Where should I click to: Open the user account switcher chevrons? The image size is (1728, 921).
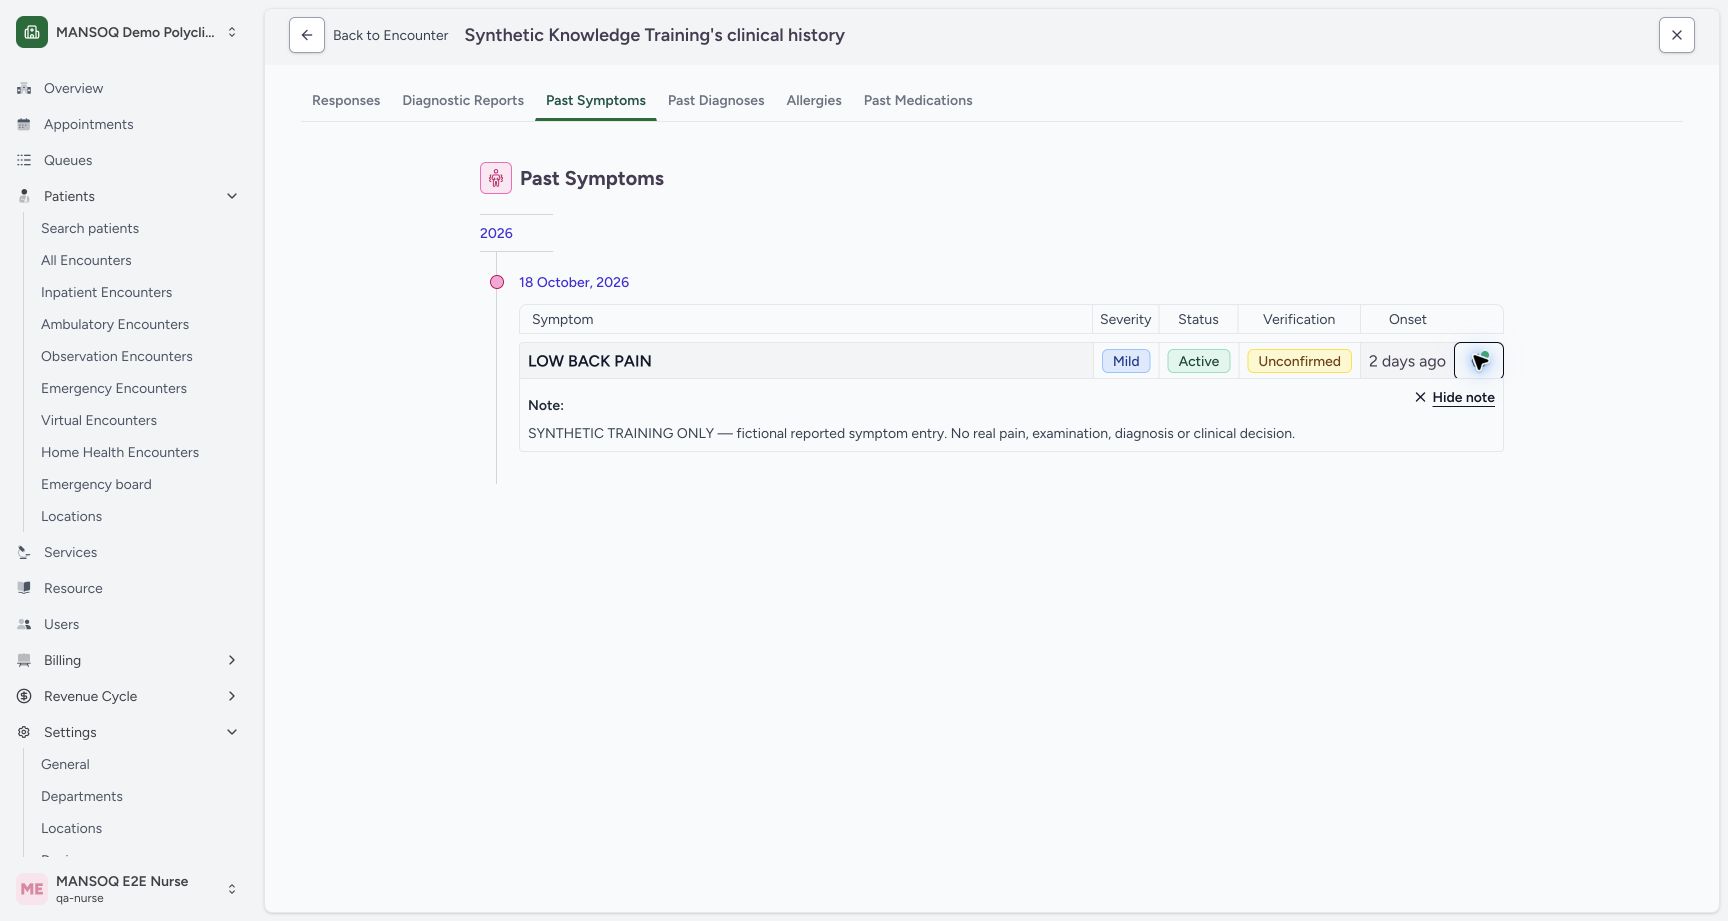232,889
